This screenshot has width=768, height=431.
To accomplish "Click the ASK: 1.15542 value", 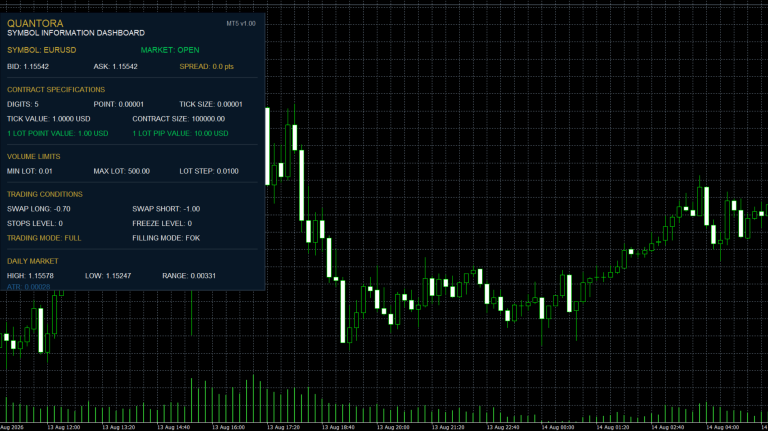I will coord(116,67).
